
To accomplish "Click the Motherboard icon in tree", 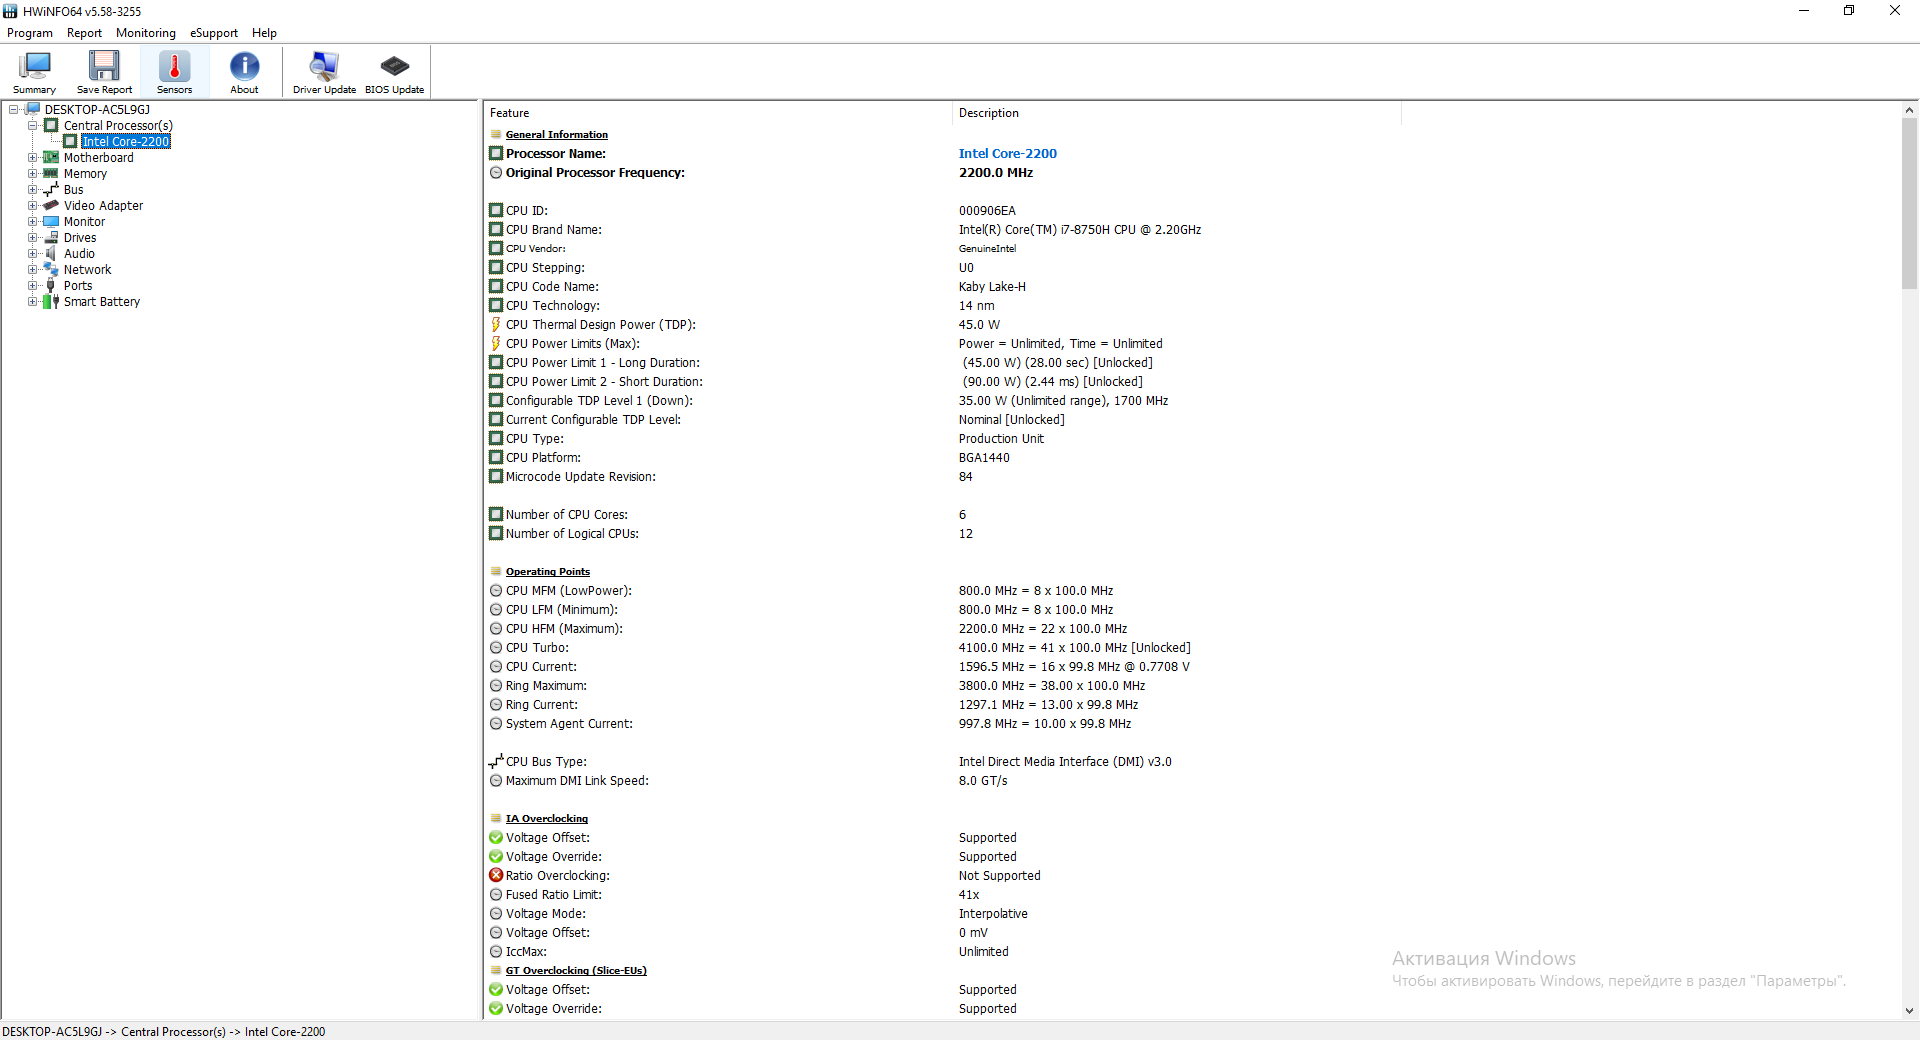I will tap(51, 158).
